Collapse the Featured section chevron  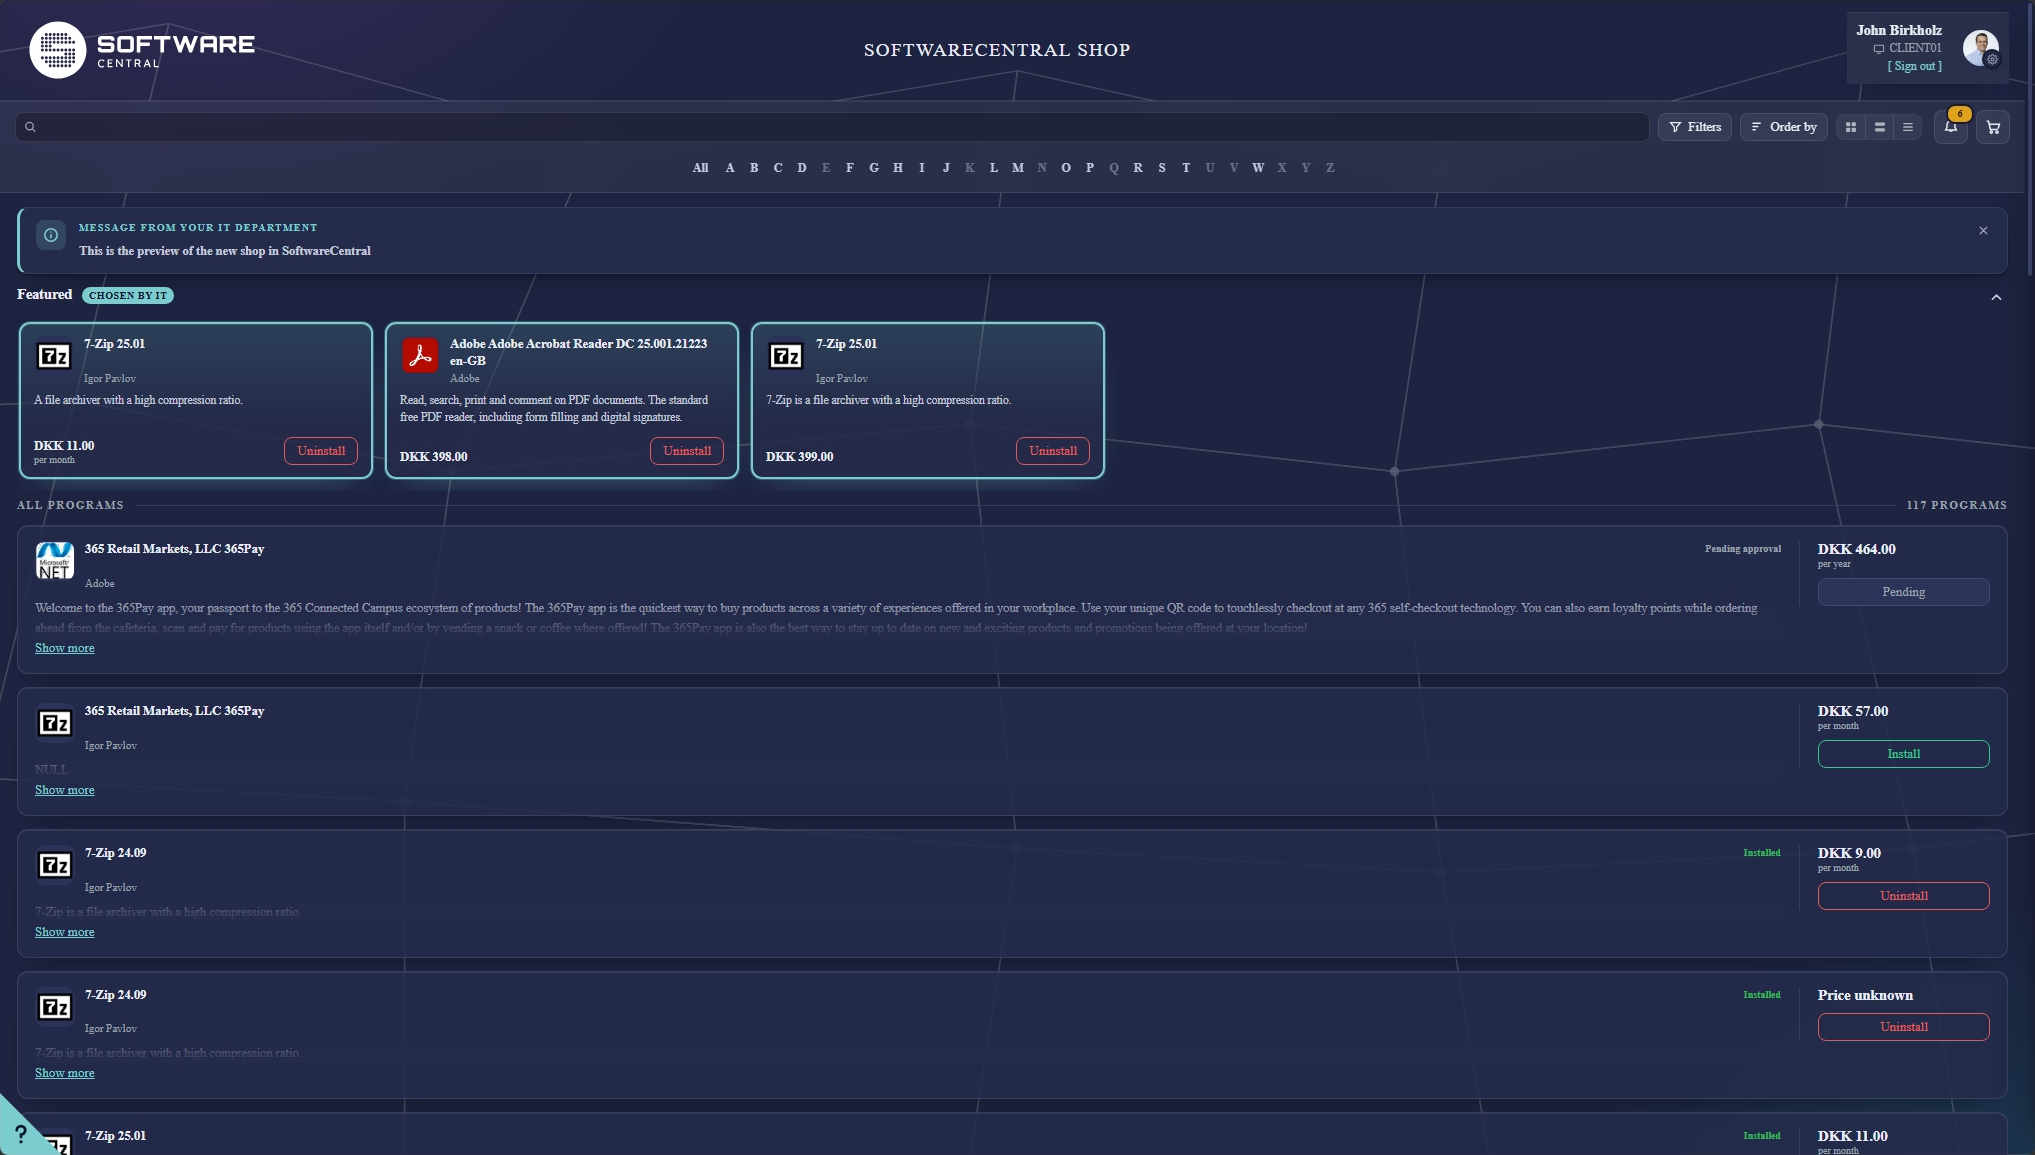(x=1996, y=297)
